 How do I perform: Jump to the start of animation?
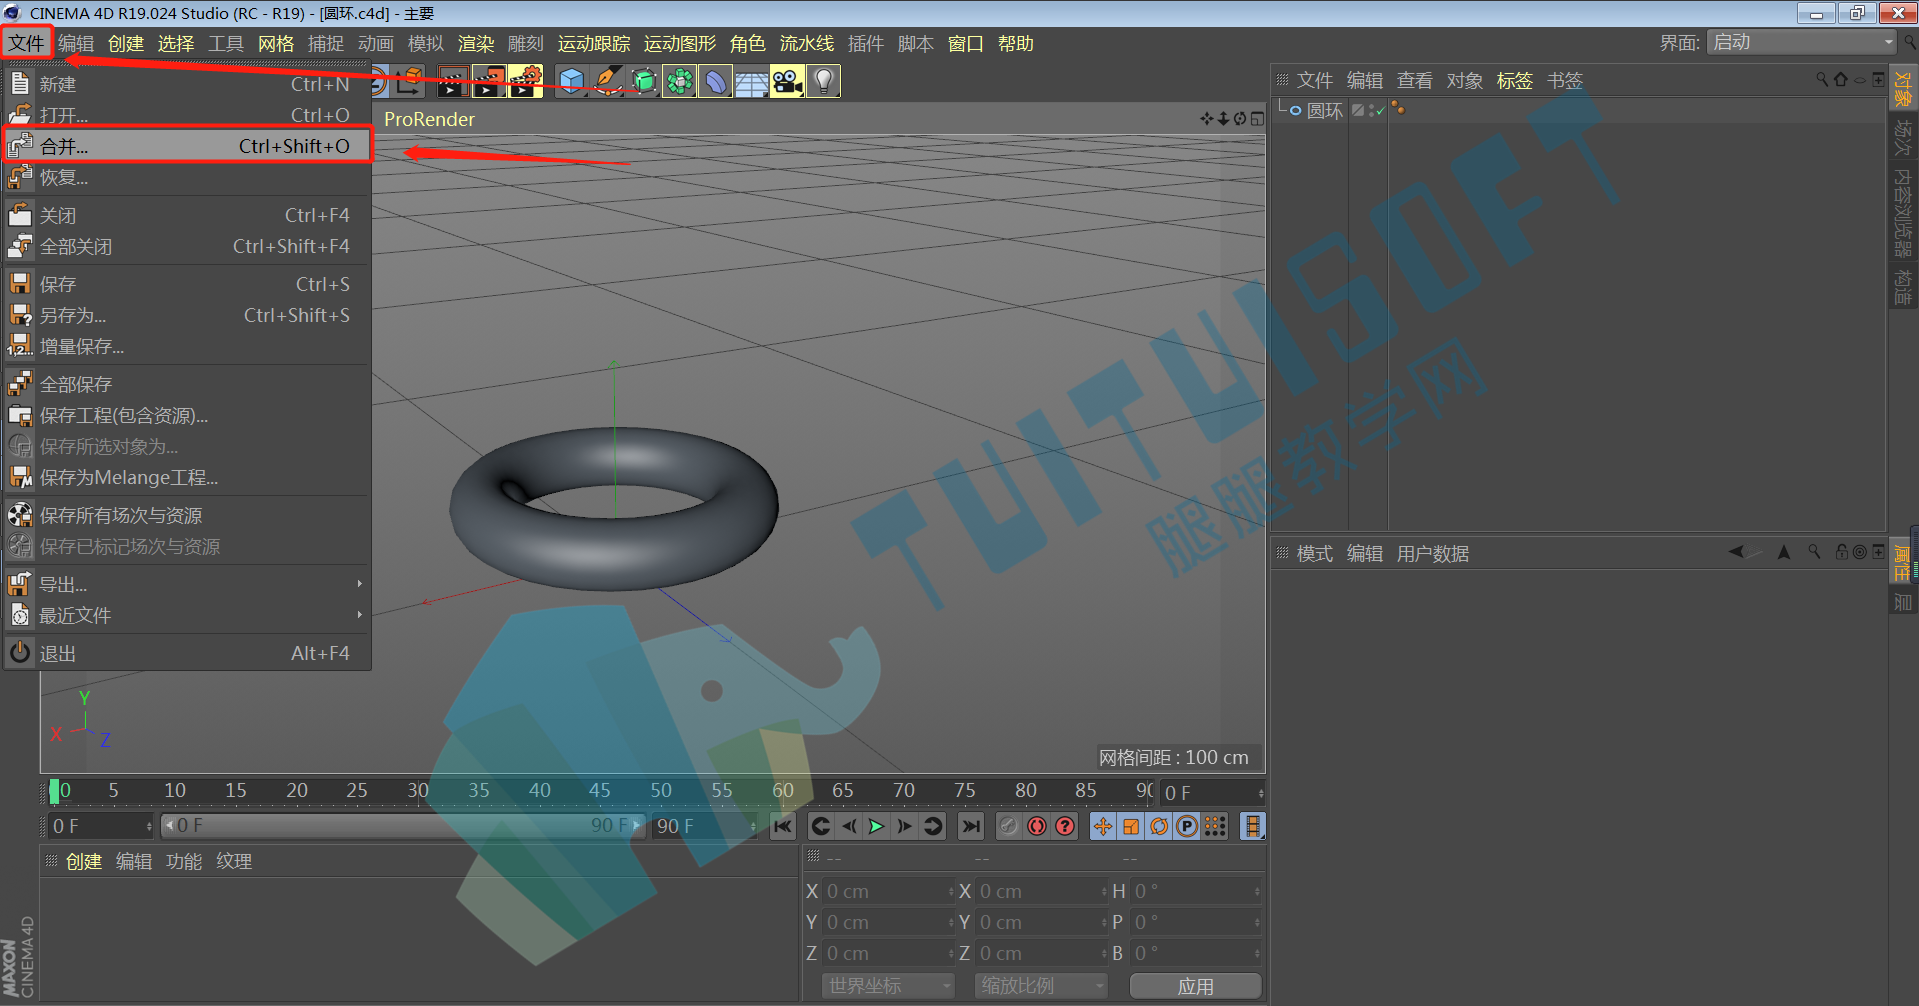click(x=783, y=826)
